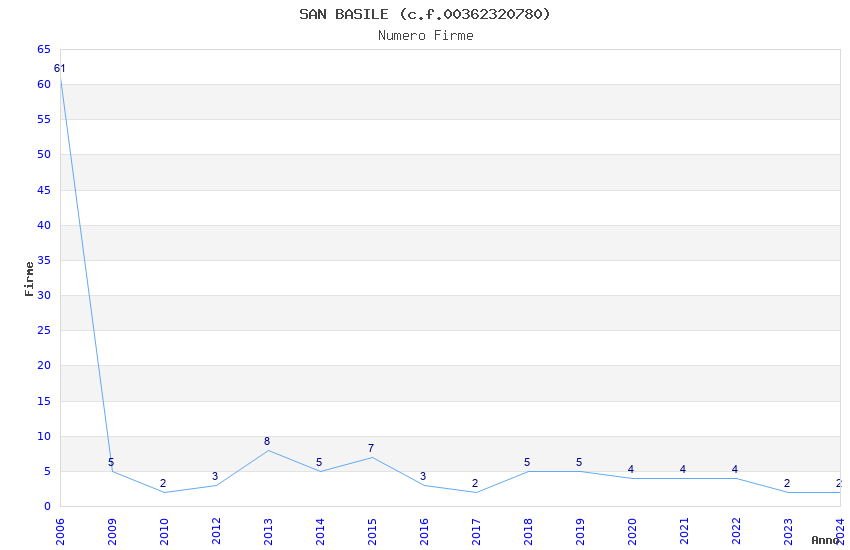Click the chart title SAN BASILE (c.f.00362320780)
The image size is (850, 550).
[x=424, y=14]
